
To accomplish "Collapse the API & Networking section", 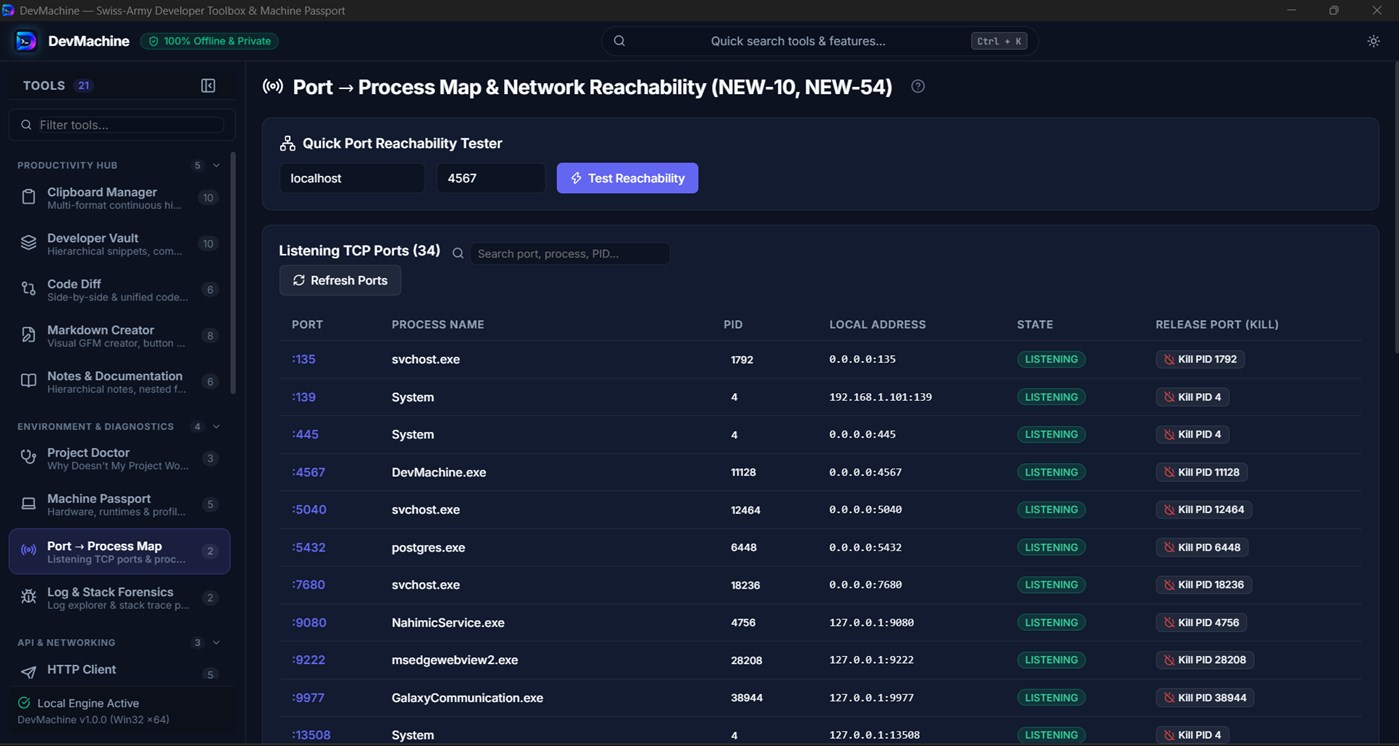I will pyautogui.click(x=216, y=643).
